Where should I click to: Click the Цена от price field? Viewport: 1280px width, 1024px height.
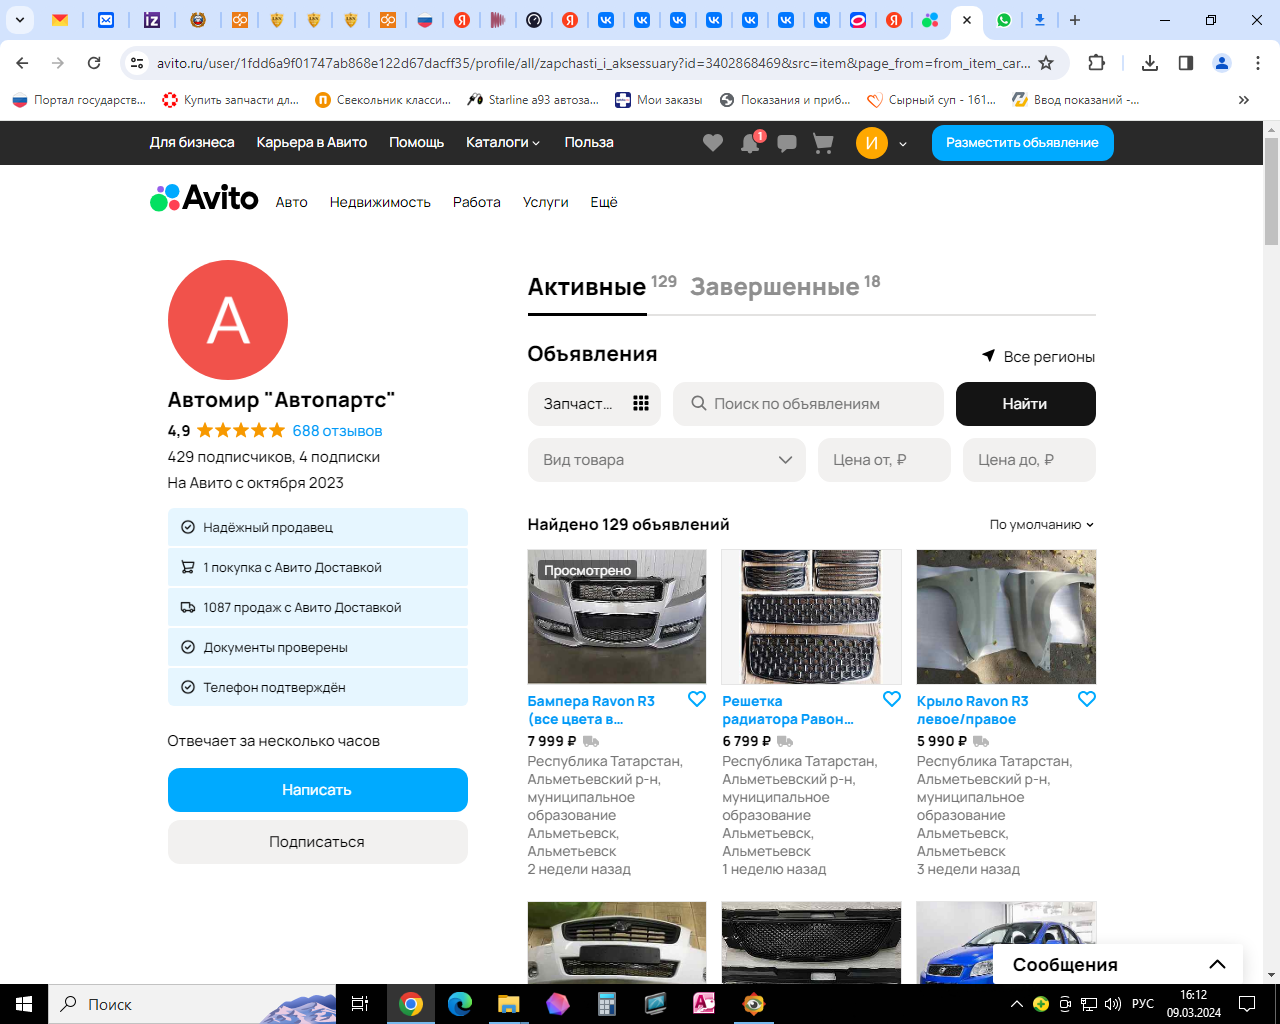(884, 460)
